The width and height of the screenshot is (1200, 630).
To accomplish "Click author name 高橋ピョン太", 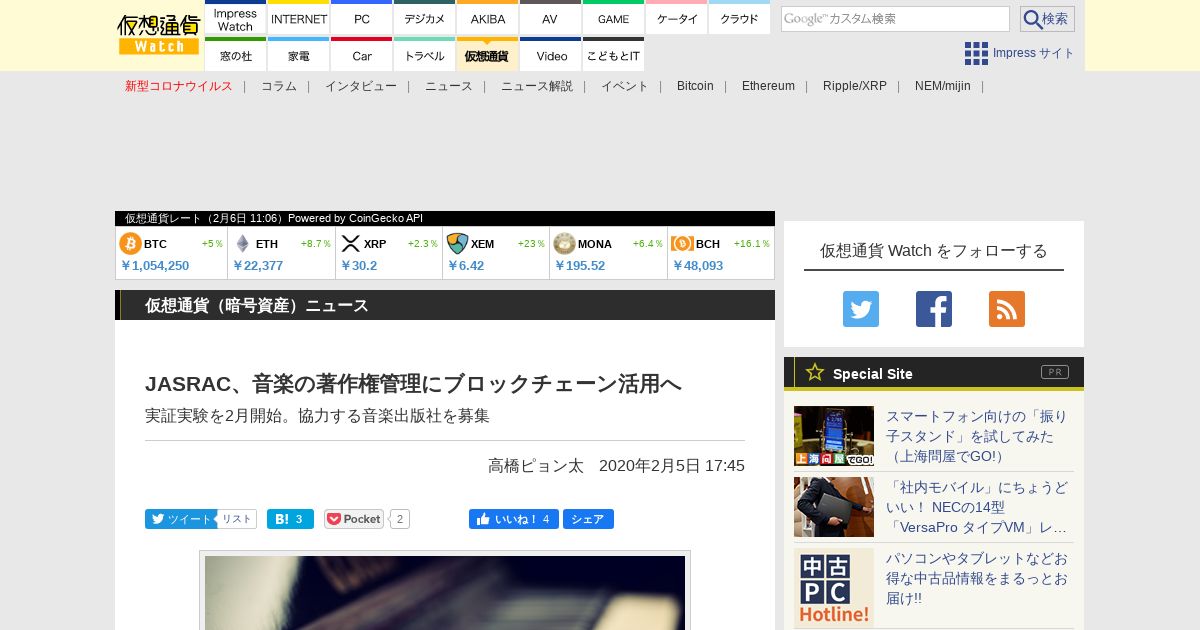I will pyautogui.click(x=536, y=465).
